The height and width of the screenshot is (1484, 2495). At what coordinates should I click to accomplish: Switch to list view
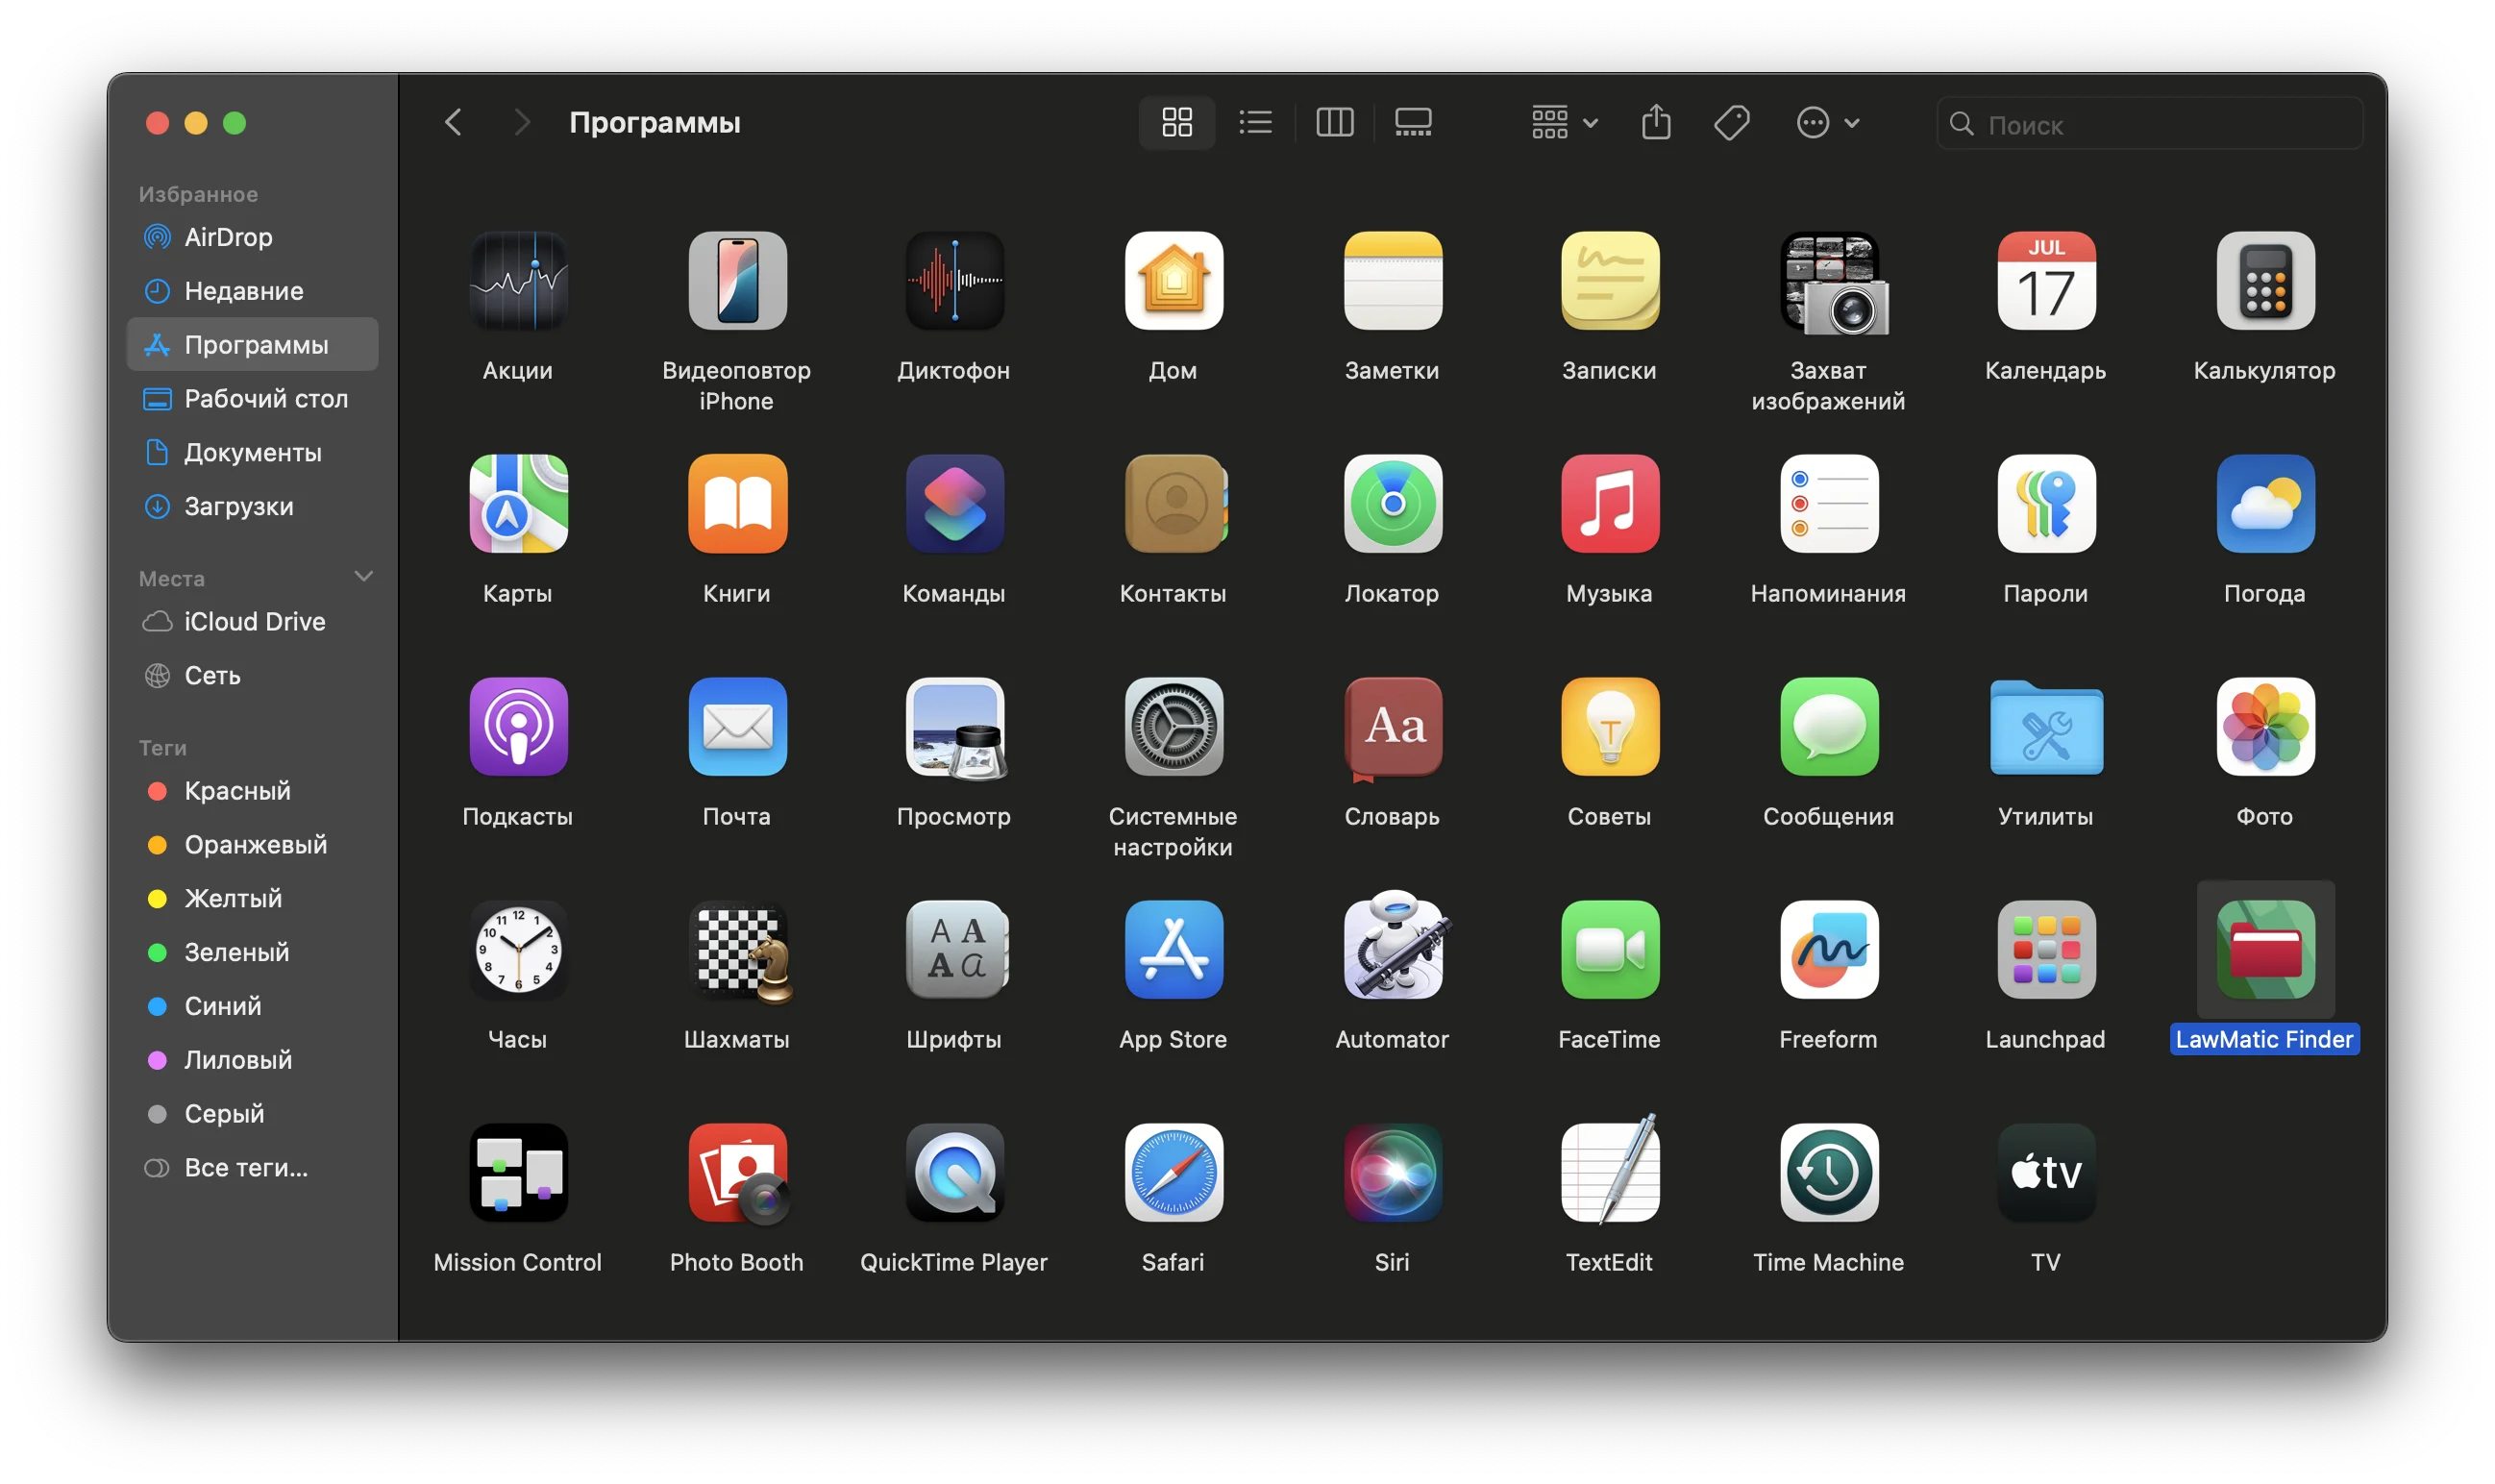[1256, 123]
